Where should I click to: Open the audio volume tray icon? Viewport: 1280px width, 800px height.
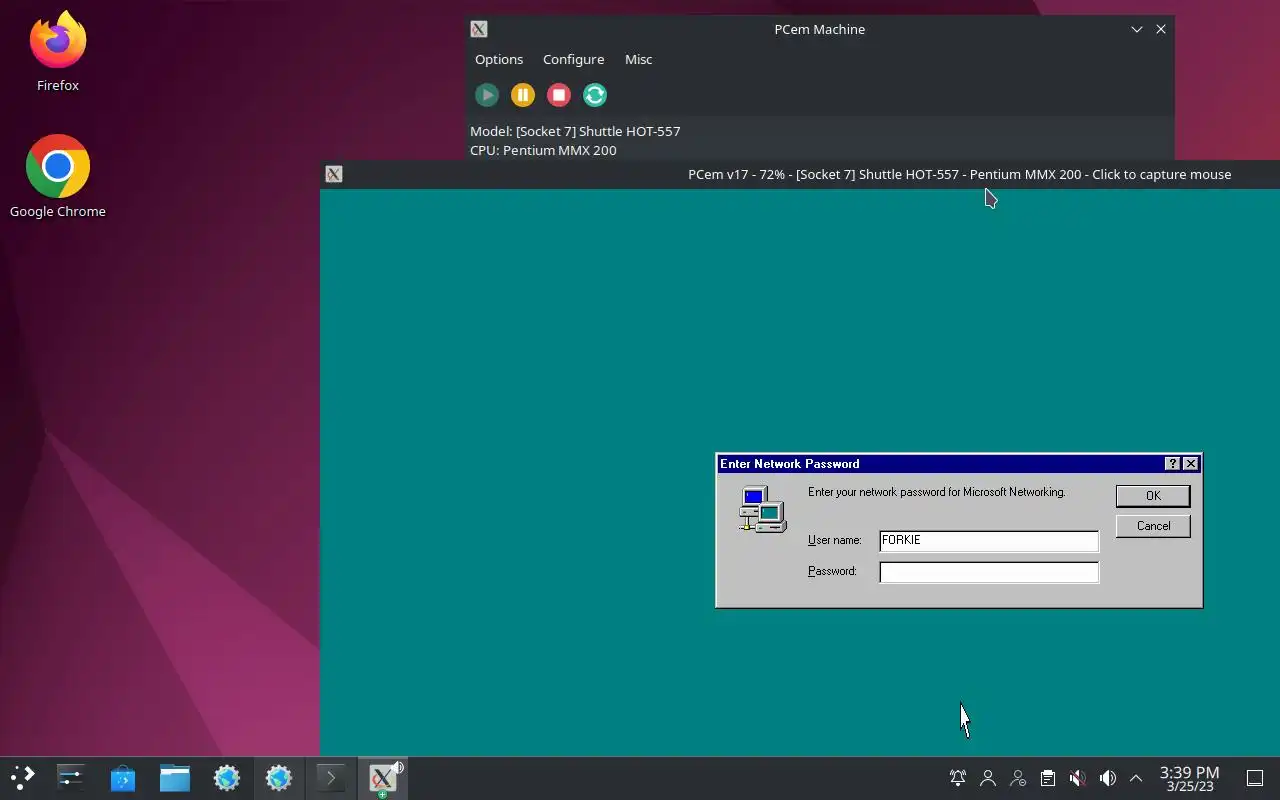1107,778
